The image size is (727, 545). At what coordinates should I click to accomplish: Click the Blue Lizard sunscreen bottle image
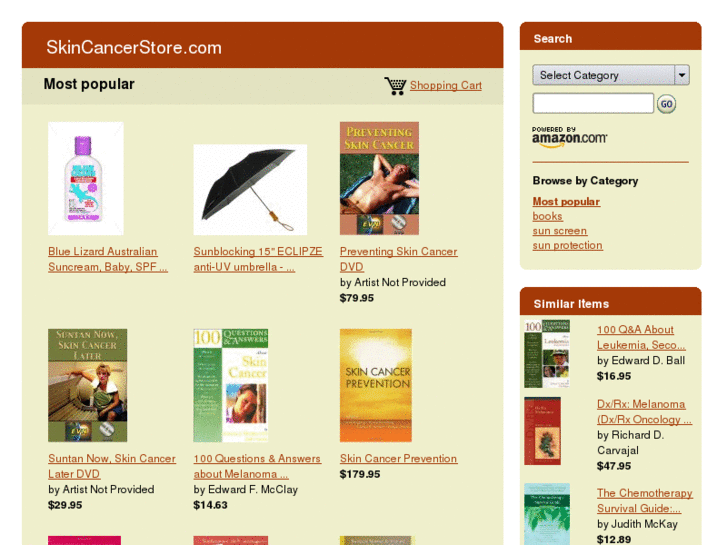coord(86,179)
